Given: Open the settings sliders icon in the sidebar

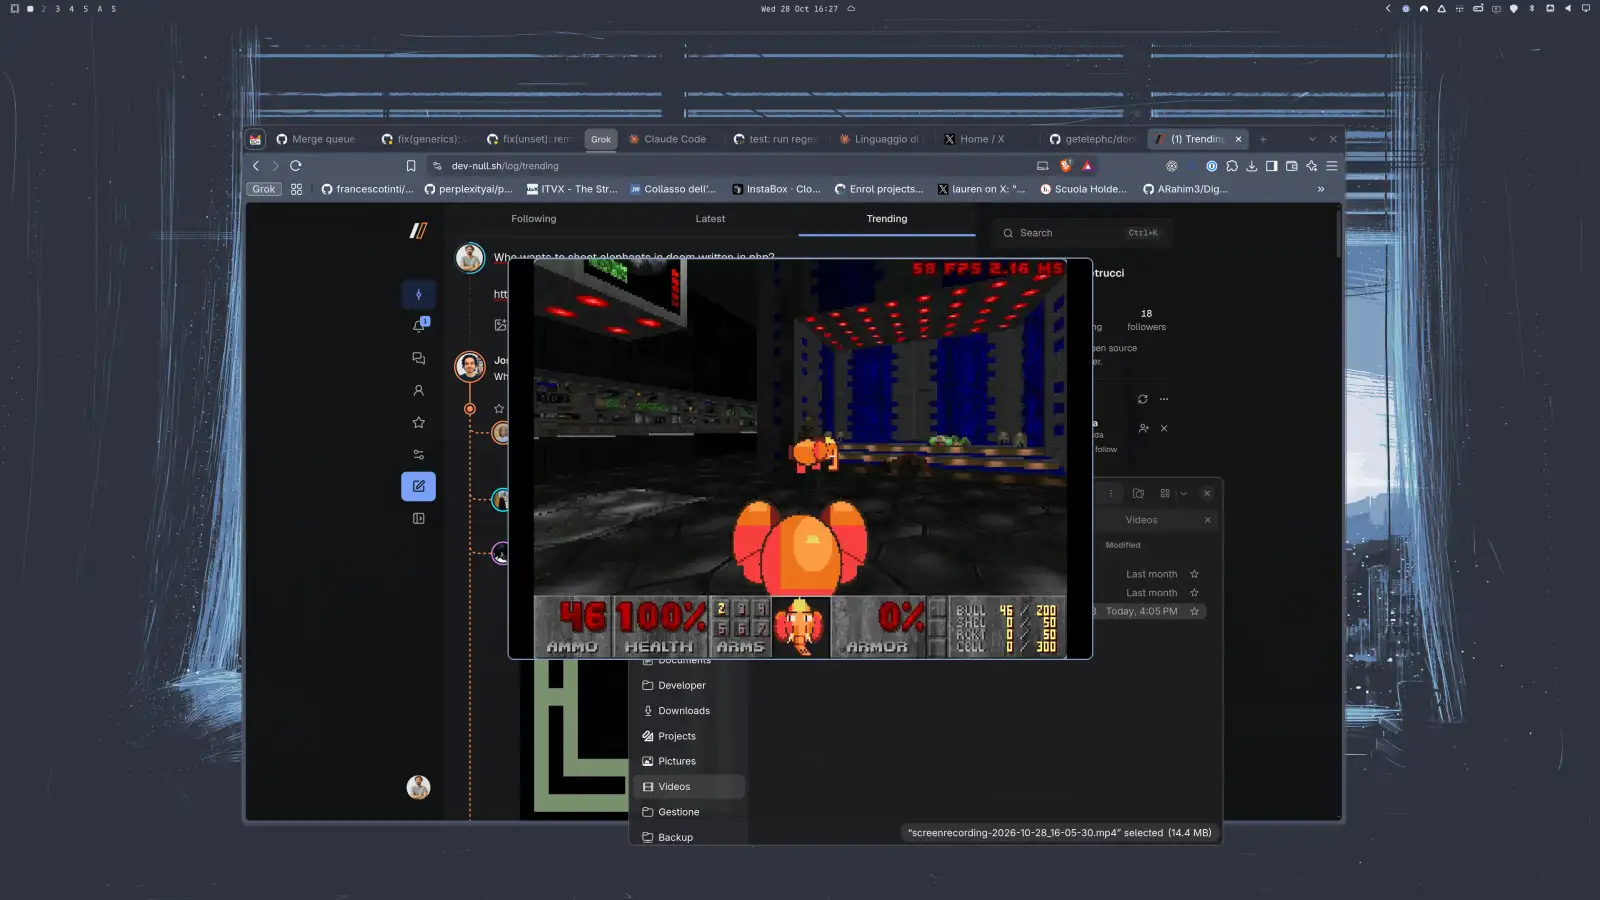Looking at the screenshot, I should (419, 454).
